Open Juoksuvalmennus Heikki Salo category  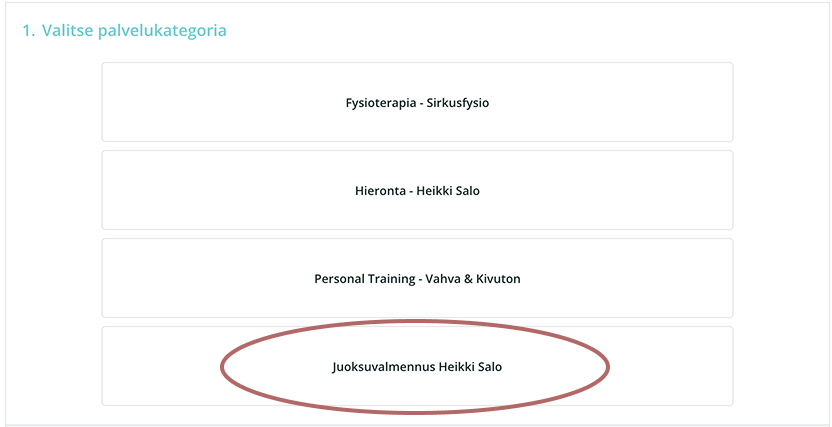point(417,366)
